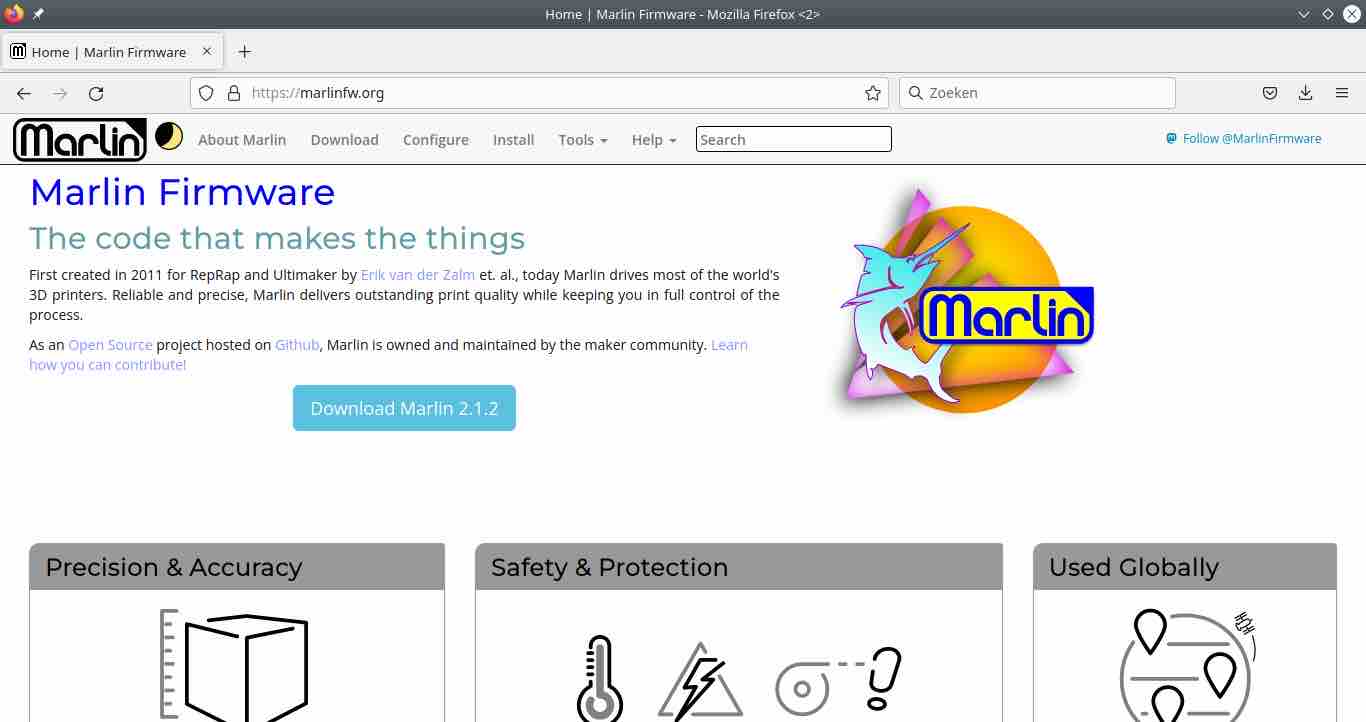Screen dimensions: 1366x722
Task: Open the downloads arrow icon
Action: pyautogui.click(x=1305, y=93)
